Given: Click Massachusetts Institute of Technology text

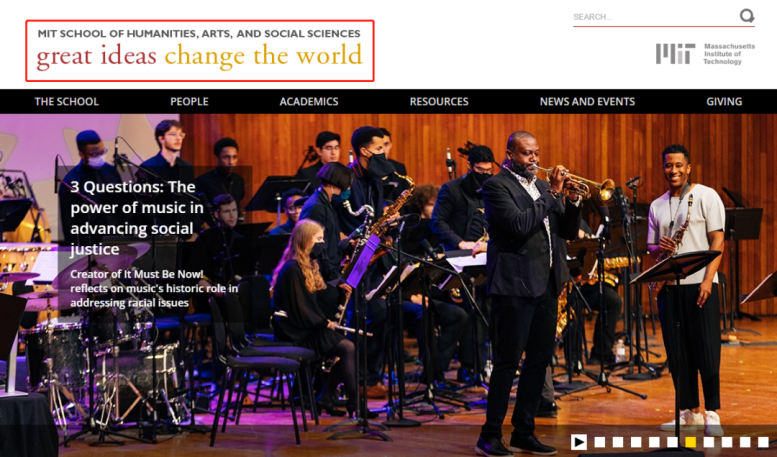Looking at the screenshot, I should click(x=729, y=54).
